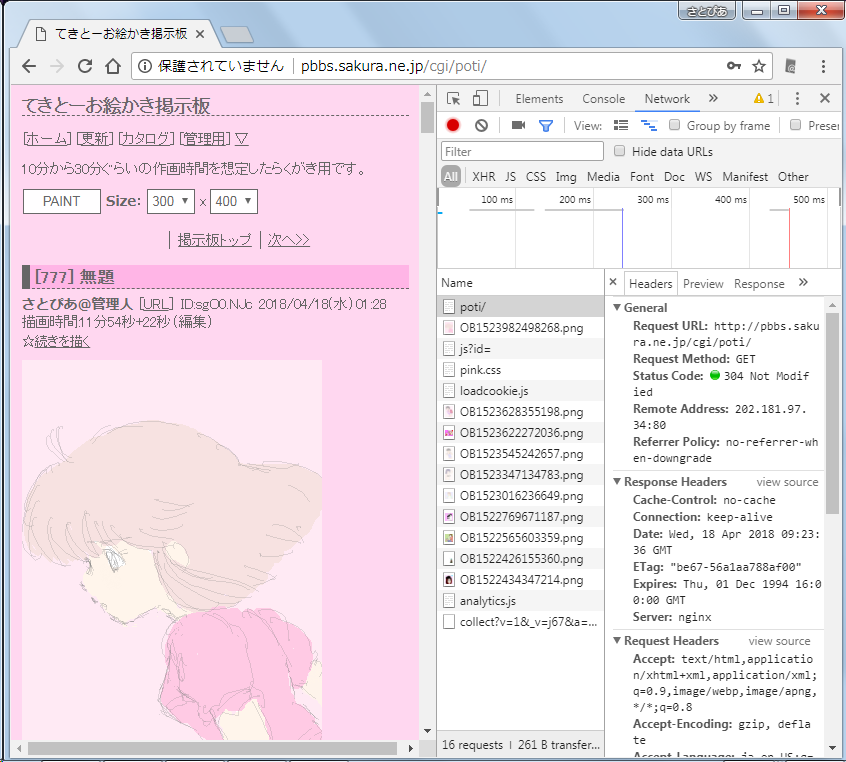Image resolution: width=846 pixels, height=762 pixels.
Task: Open the Headers tab
Action: coord(650,283)
